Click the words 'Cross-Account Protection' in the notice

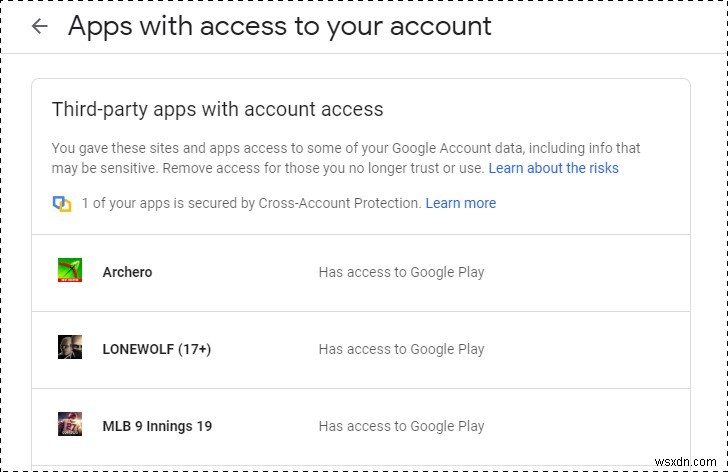point(336,203)
